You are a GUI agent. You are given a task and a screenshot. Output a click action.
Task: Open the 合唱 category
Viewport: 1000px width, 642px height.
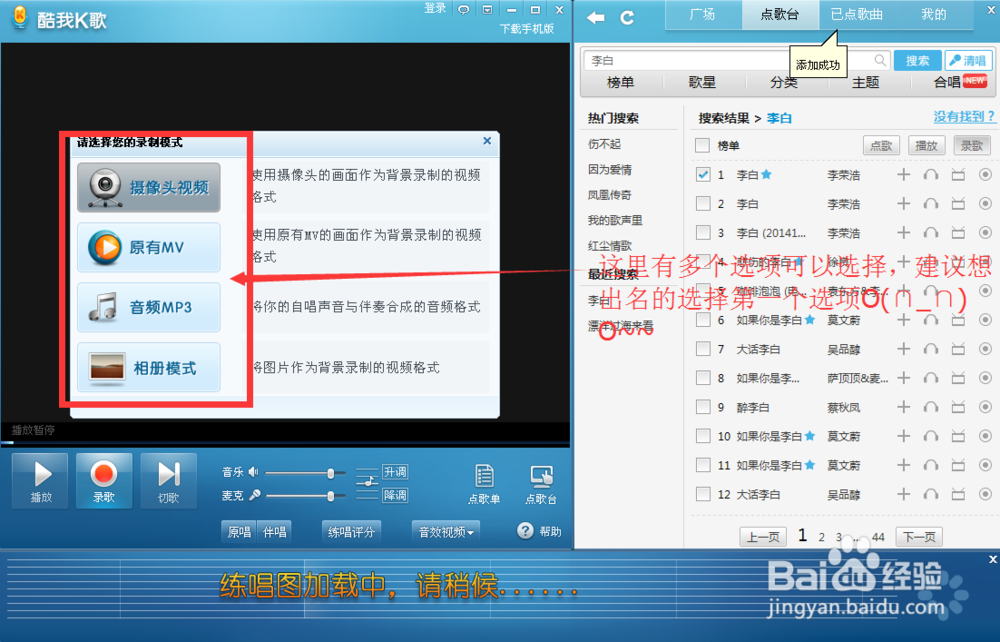coord(947,82)
